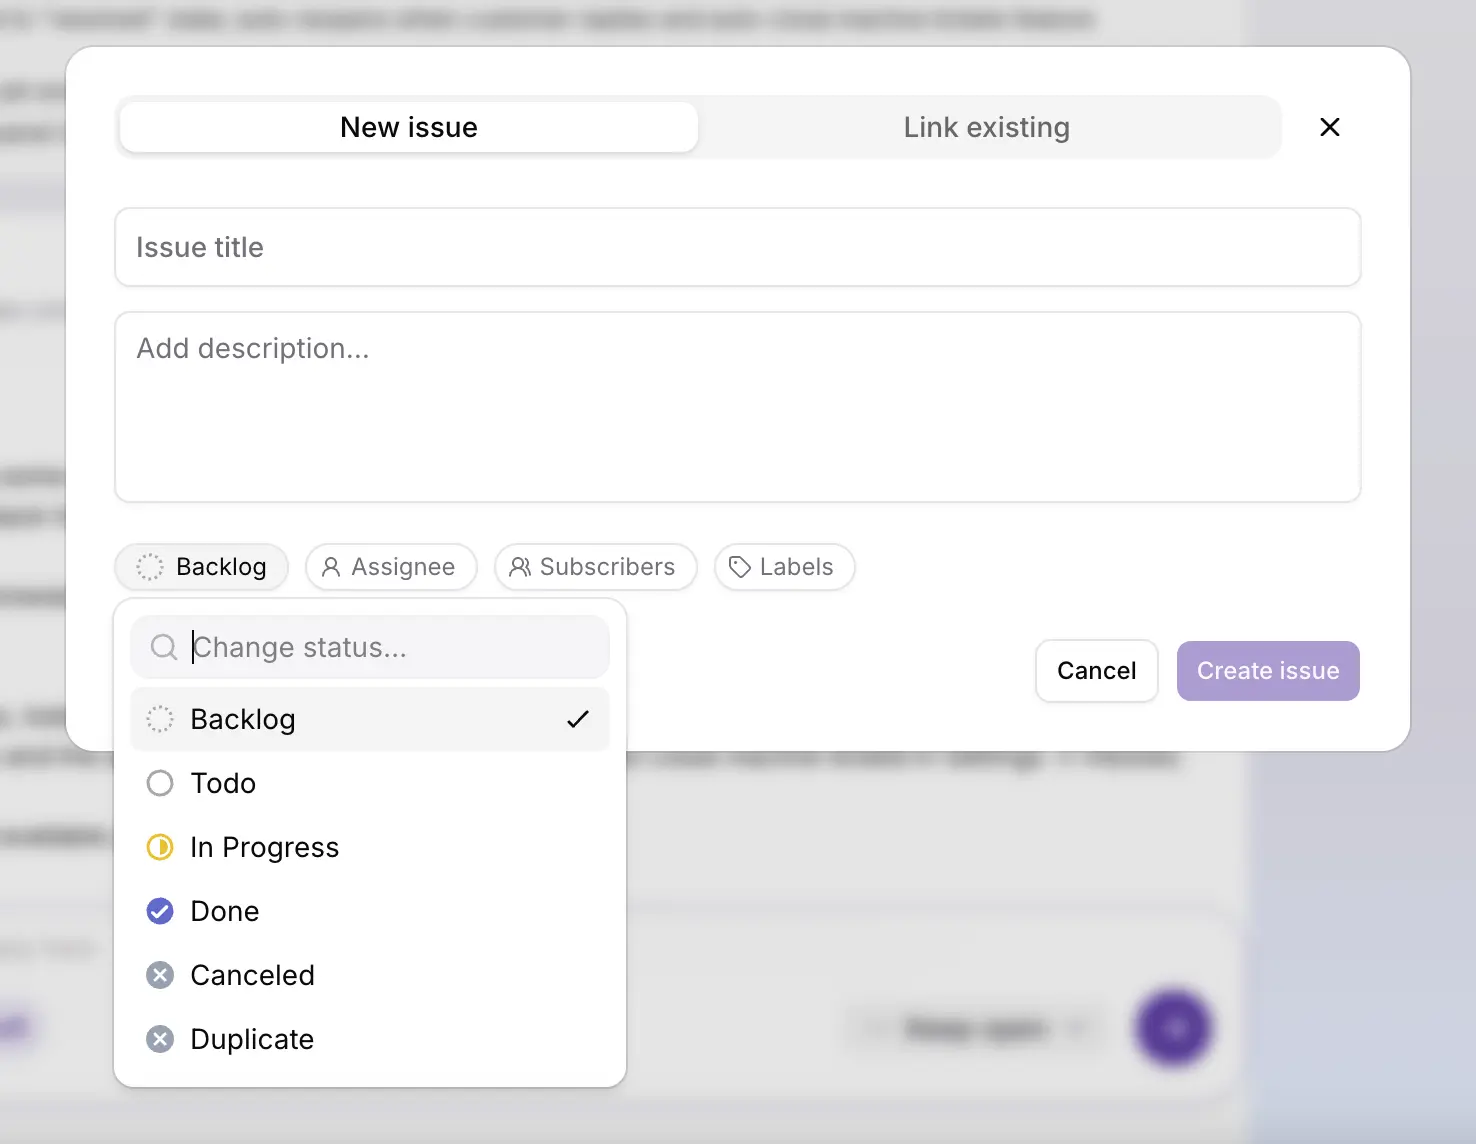Switch to the Link existing tab
Screen dimensions: 1476x1144
point(986,127)
